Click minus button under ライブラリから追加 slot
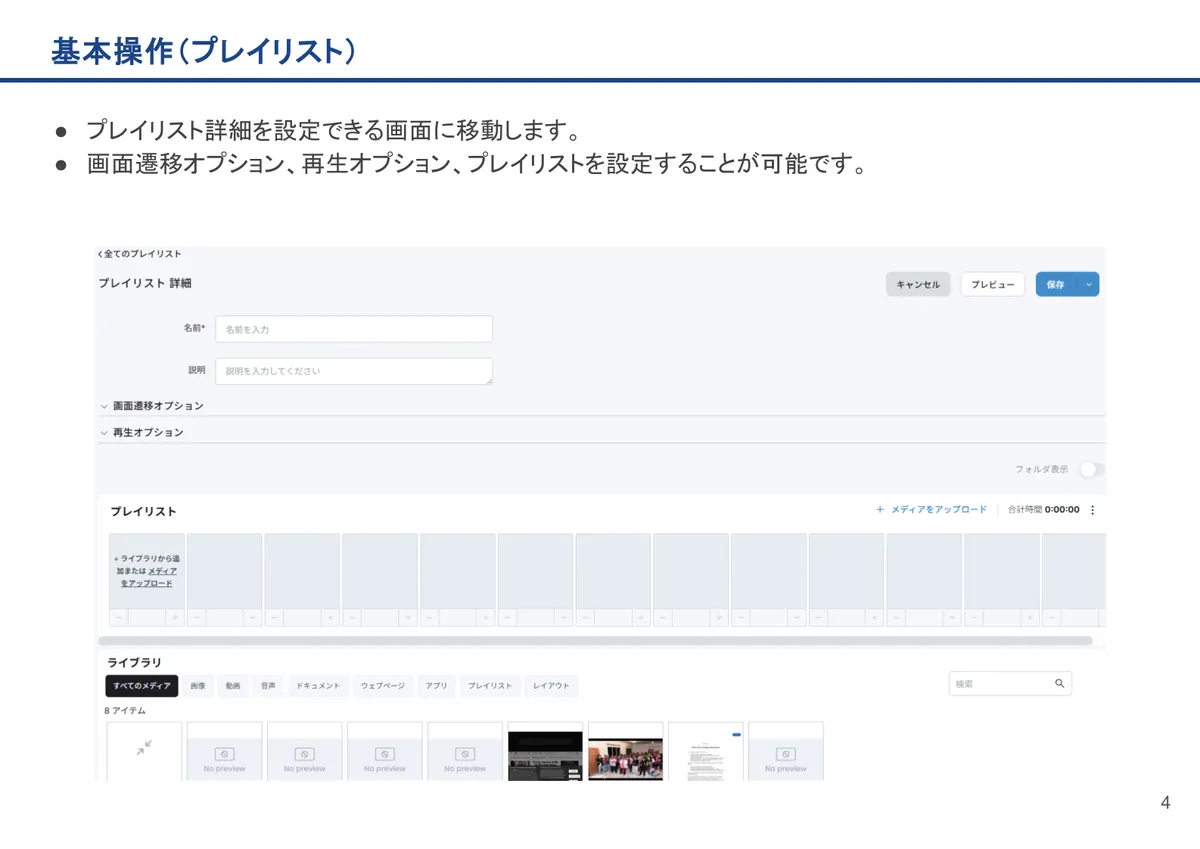This screenshot has width=1200, height=849. pos(119,618)
